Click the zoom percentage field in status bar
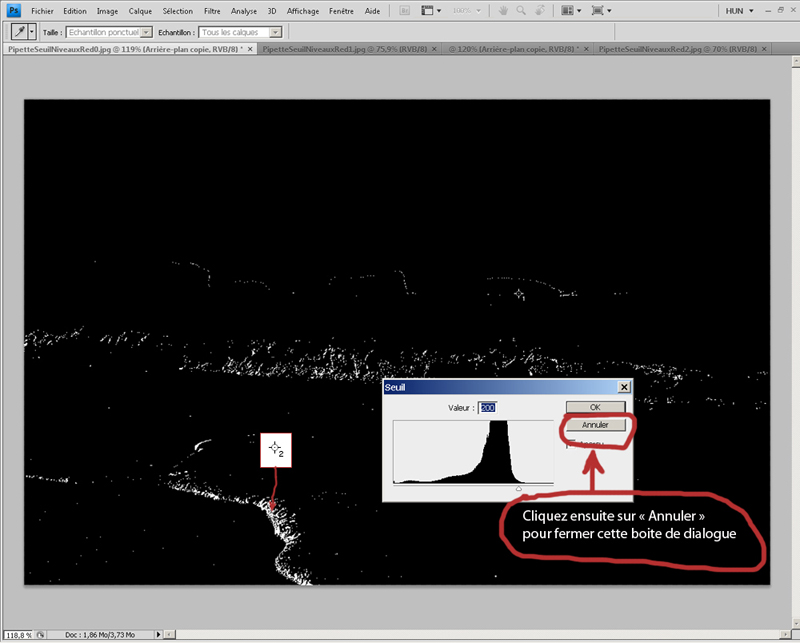The height and width of the screenshot is (643, 800). click(19, 635)
